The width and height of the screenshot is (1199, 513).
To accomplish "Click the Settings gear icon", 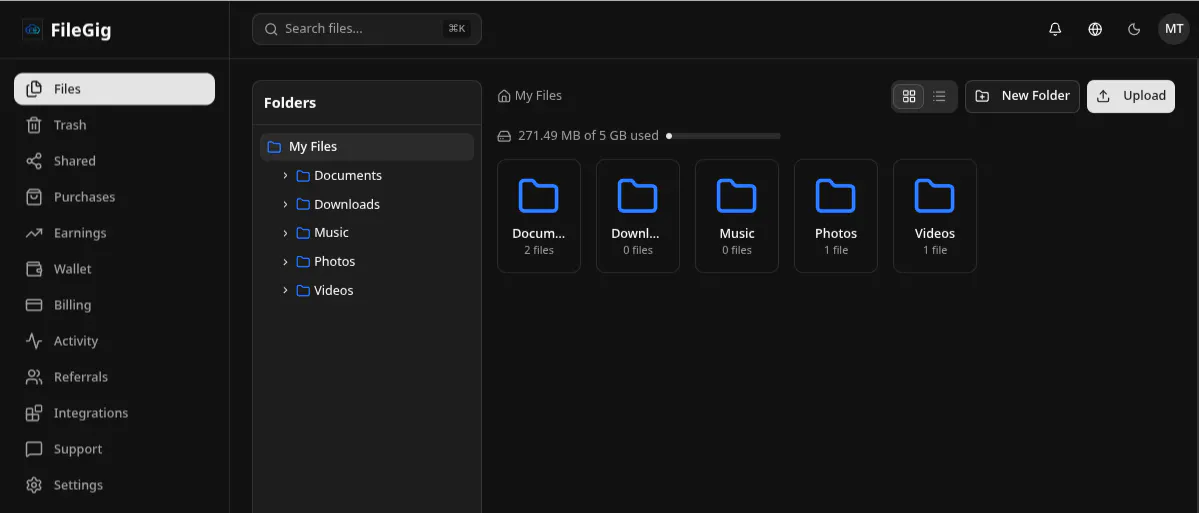I will [x=34, y=485].
